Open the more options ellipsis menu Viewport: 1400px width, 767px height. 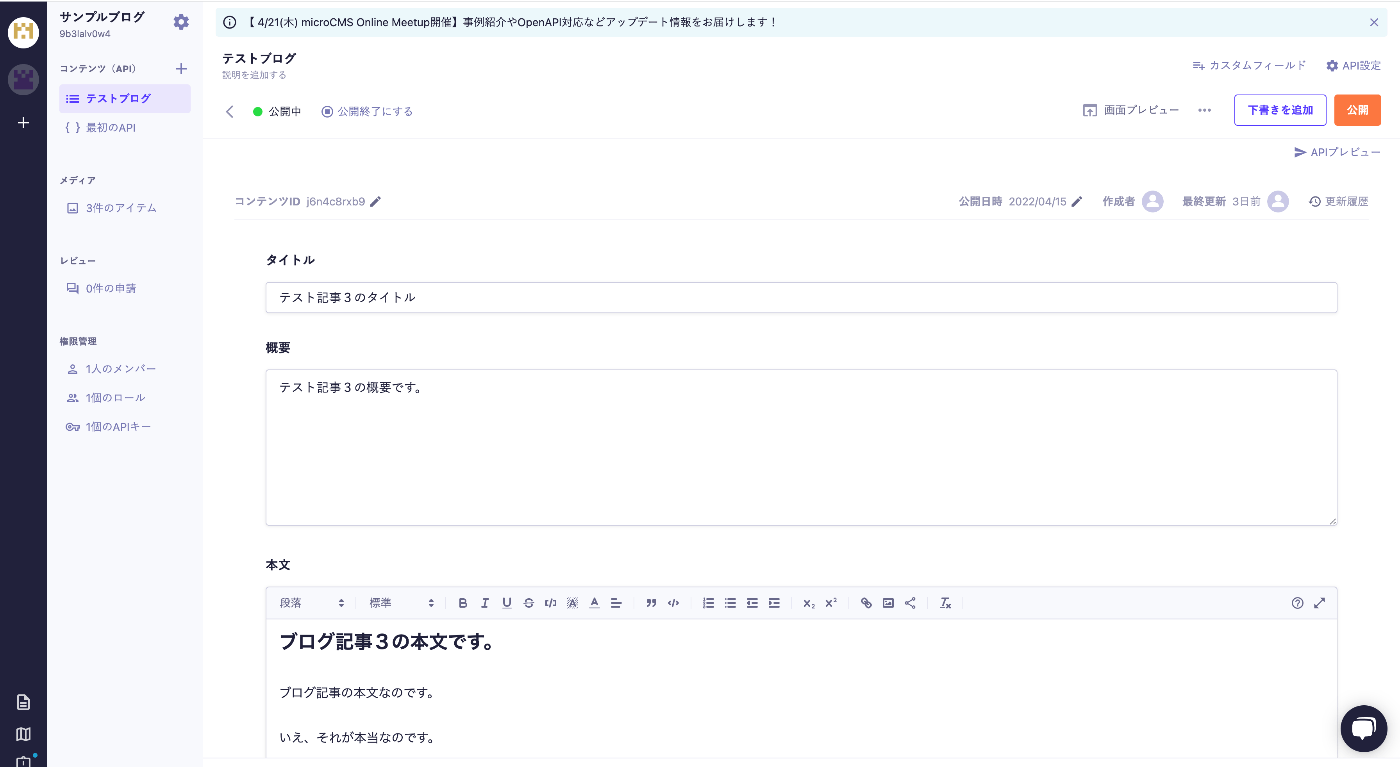(1204, 111)
